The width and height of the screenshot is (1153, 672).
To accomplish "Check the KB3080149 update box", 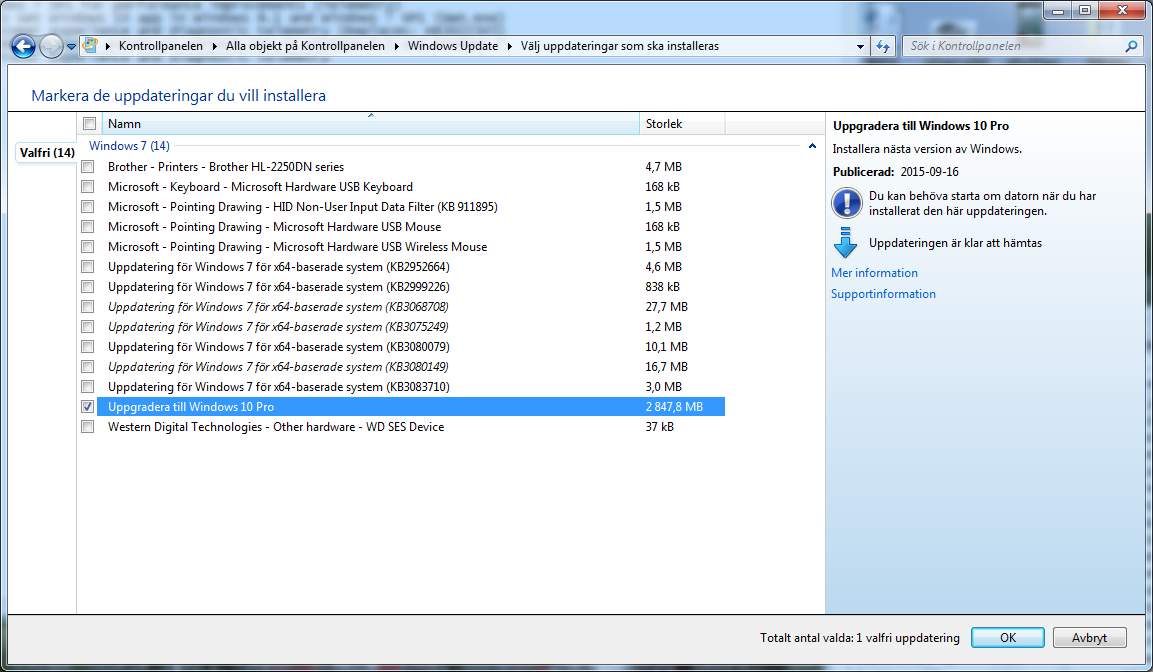I will [88, 367].
